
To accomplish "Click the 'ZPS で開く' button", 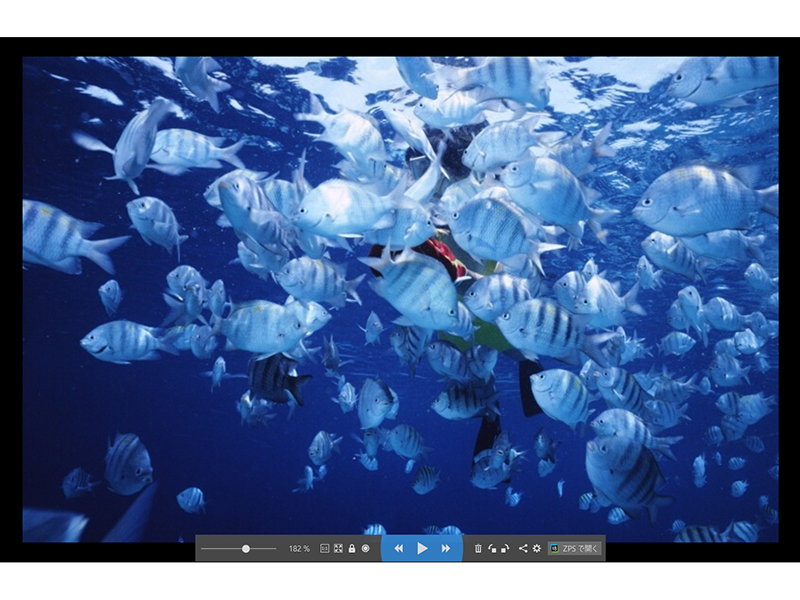I will 575,548.
